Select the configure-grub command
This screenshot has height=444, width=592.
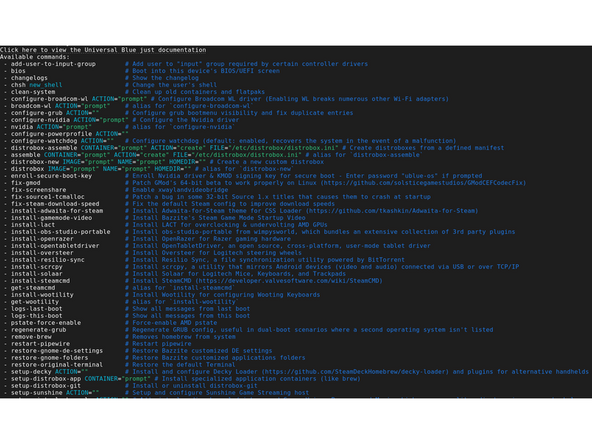37,113
